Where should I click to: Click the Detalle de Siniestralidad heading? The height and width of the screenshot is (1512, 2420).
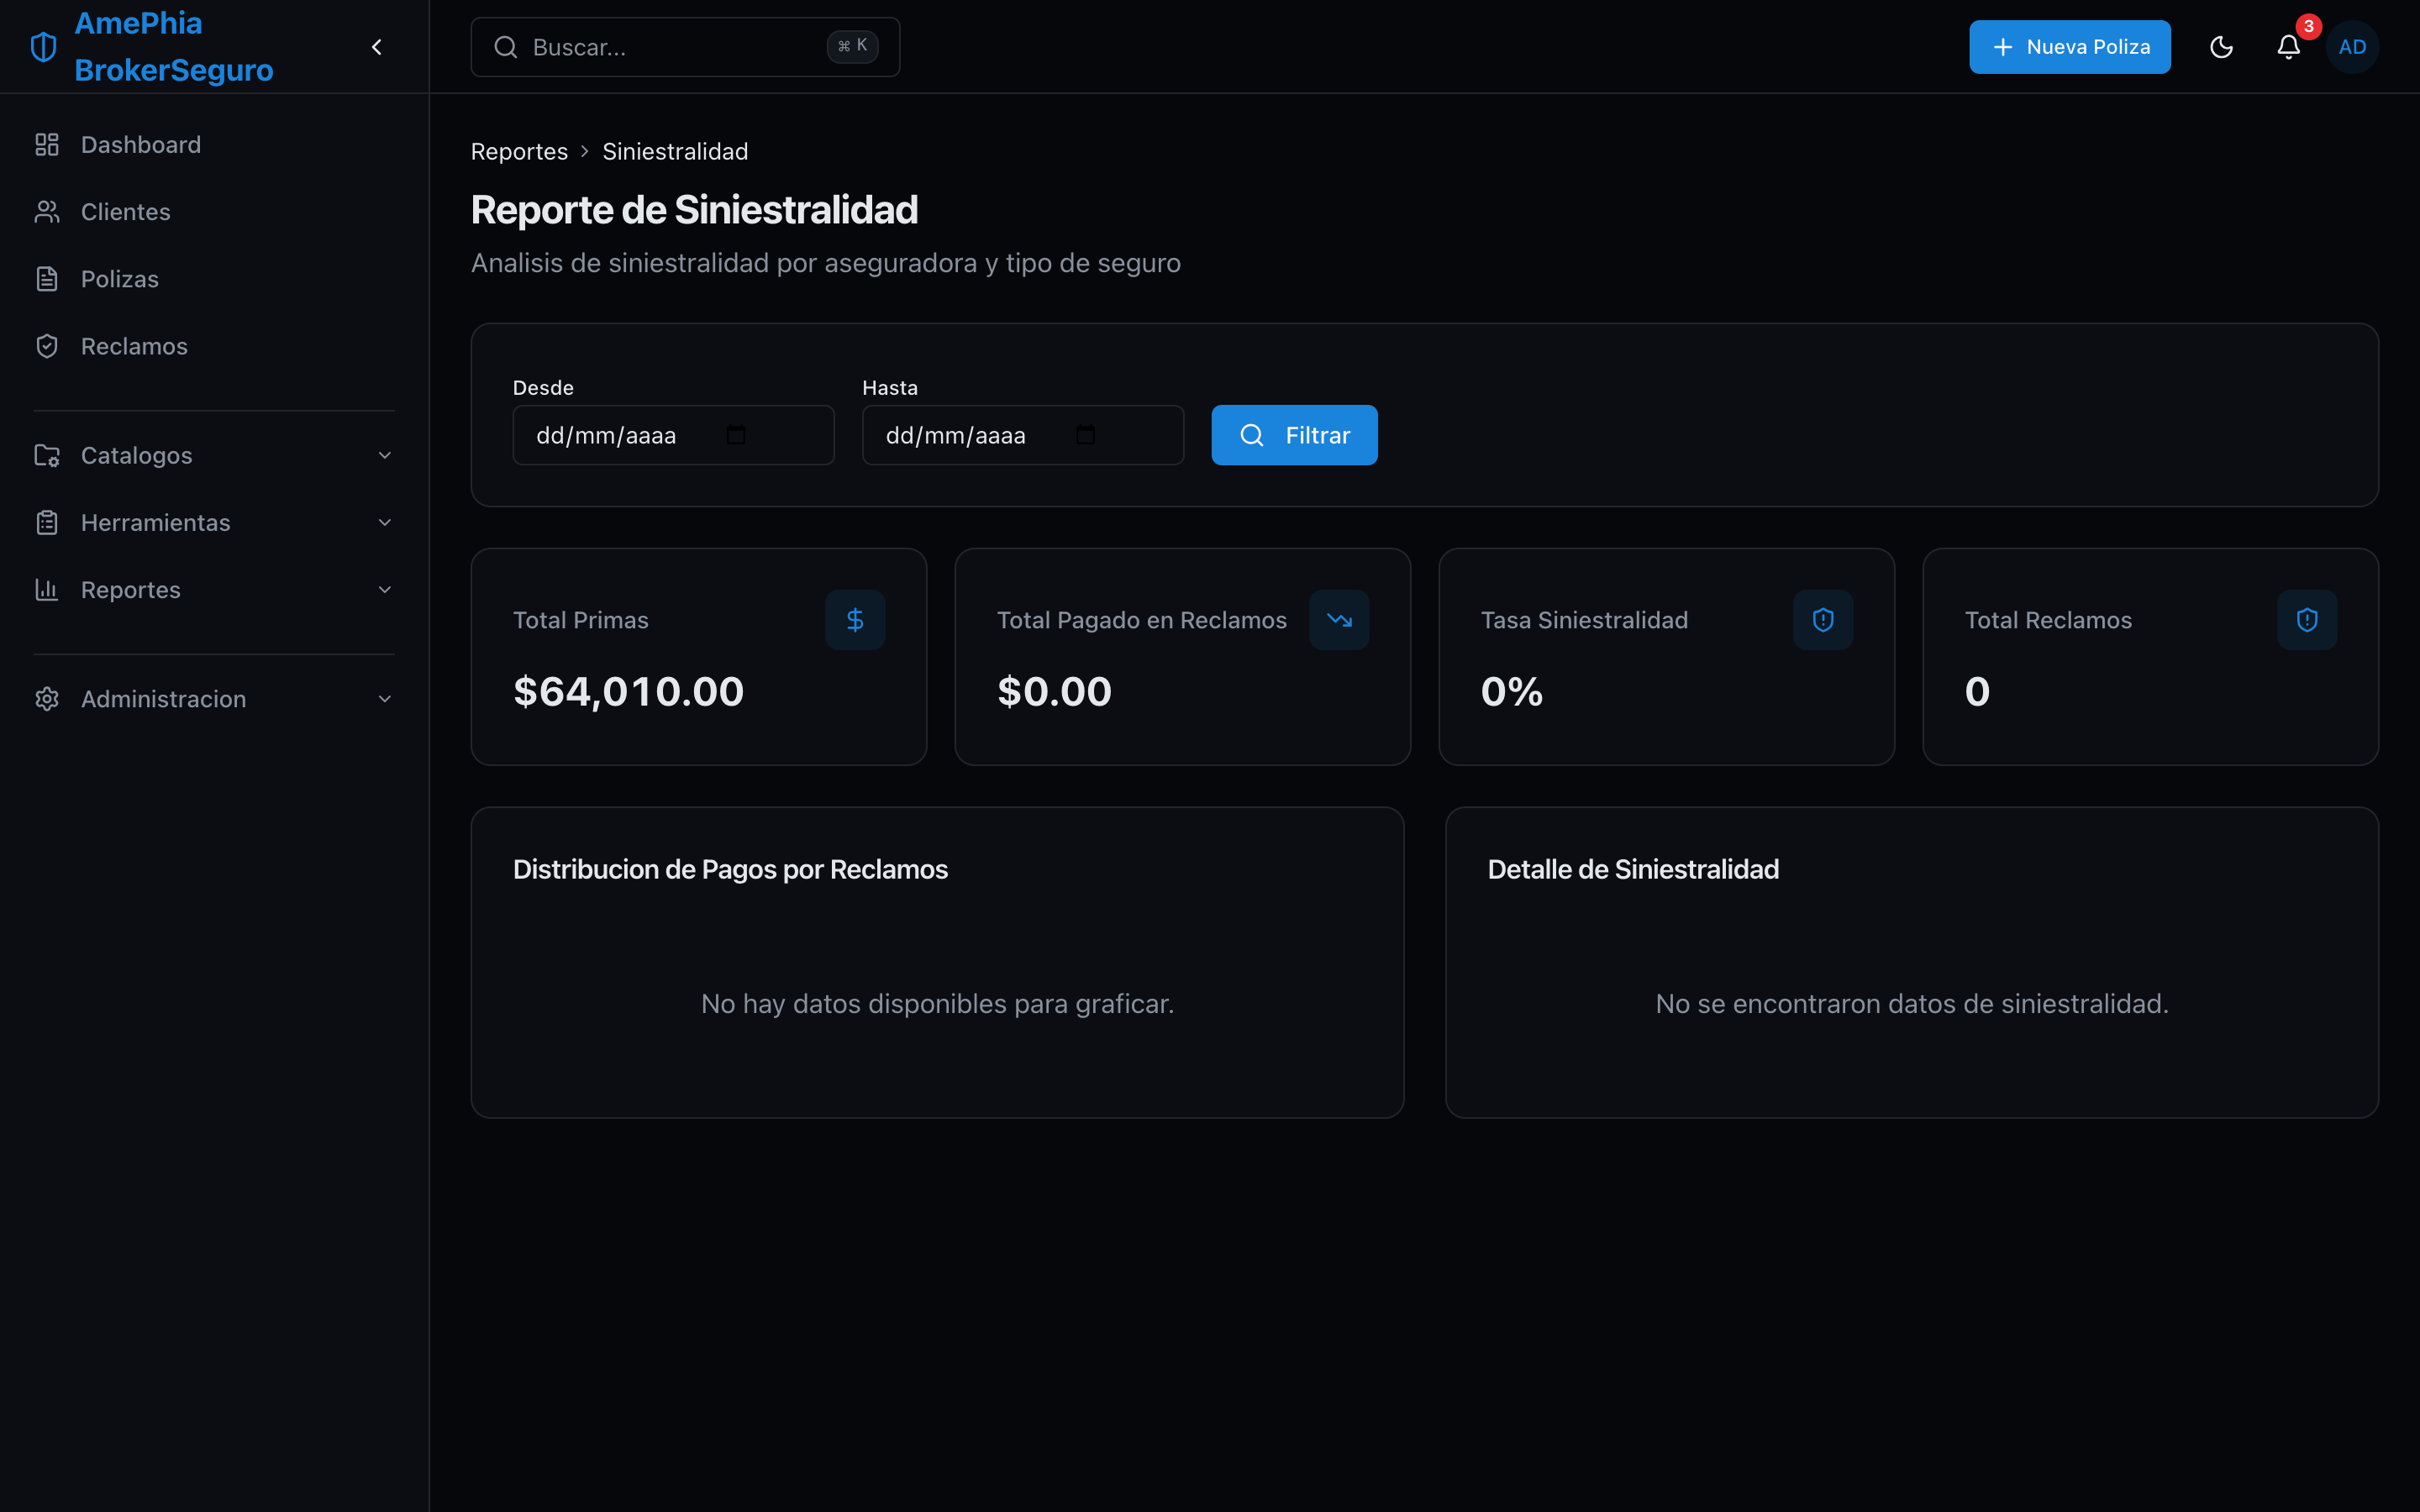point(1633,869)
